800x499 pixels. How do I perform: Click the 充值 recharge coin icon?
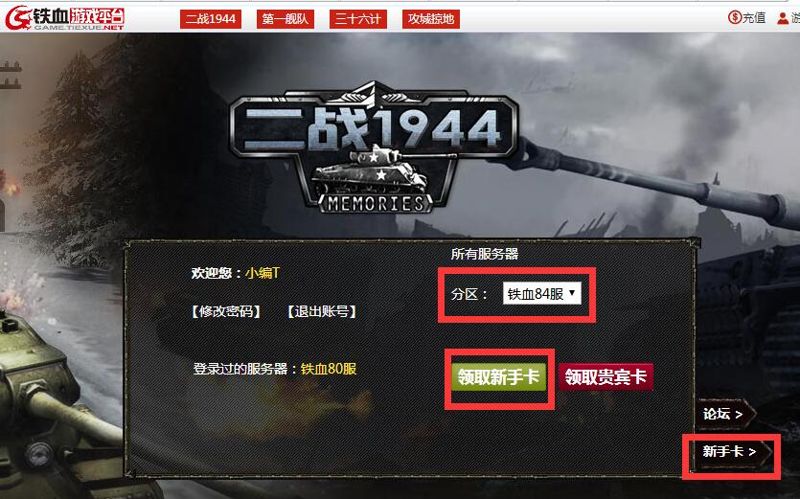(734, 18)
